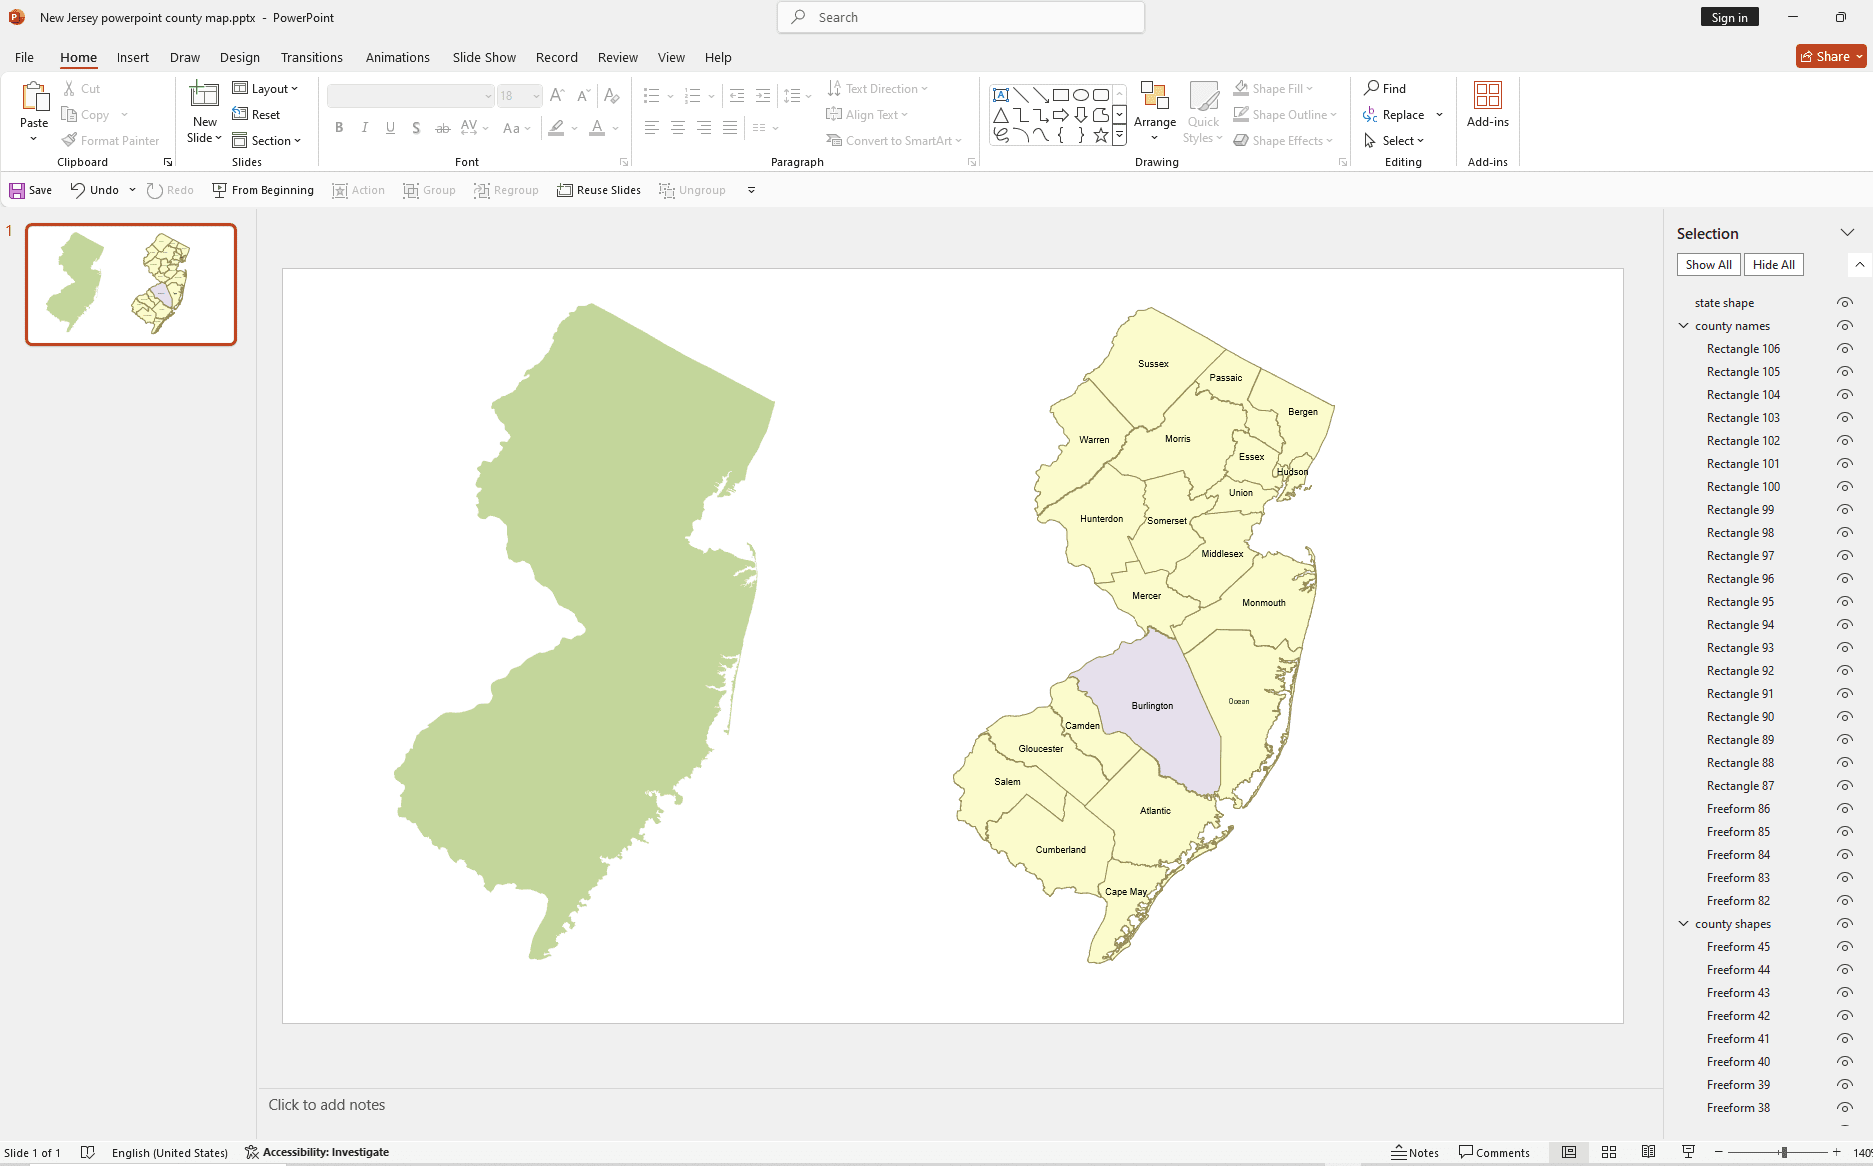Collapse the county shapes group
Image resolution: width=1873 pixels, height=1166 pixels.
[x=1684, y=924]
